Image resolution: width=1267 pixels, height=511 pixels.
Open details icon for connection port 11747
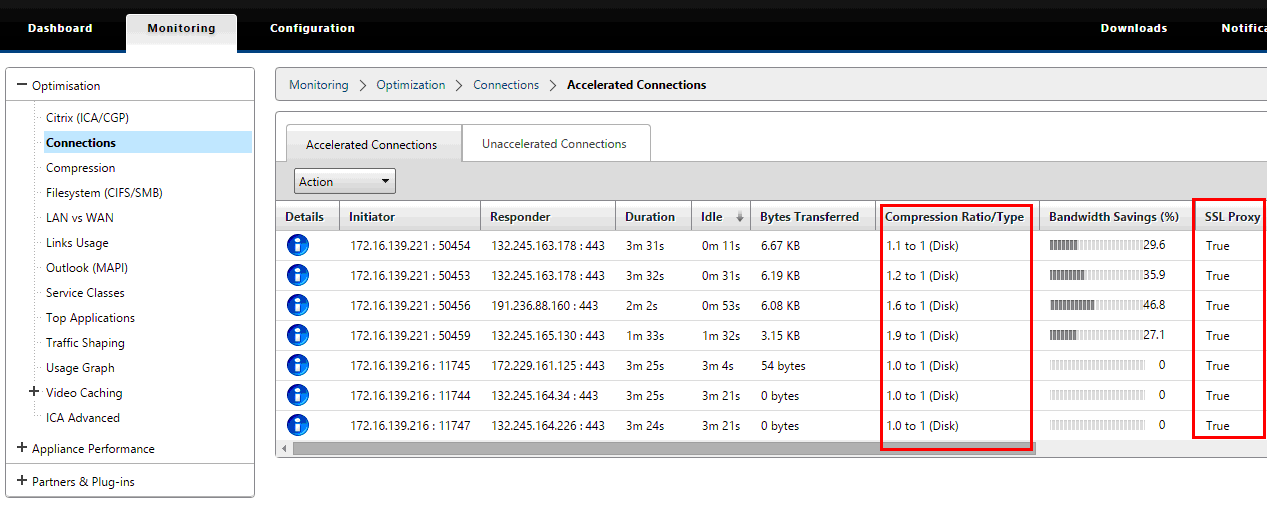pos(298,425)
